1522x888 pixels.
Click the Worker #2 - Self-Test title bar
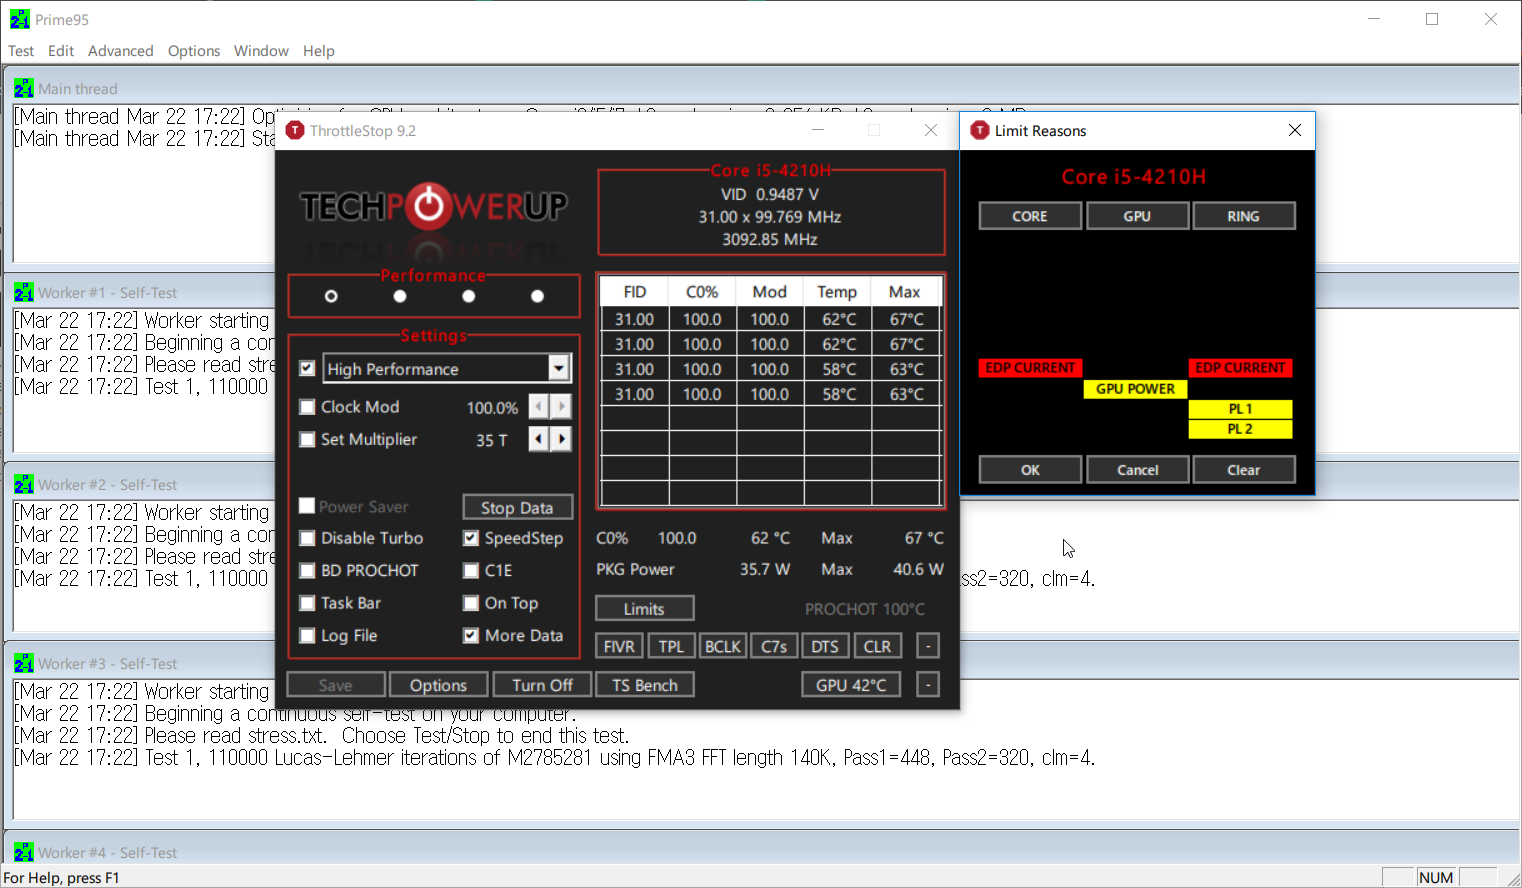coord(108,485)
